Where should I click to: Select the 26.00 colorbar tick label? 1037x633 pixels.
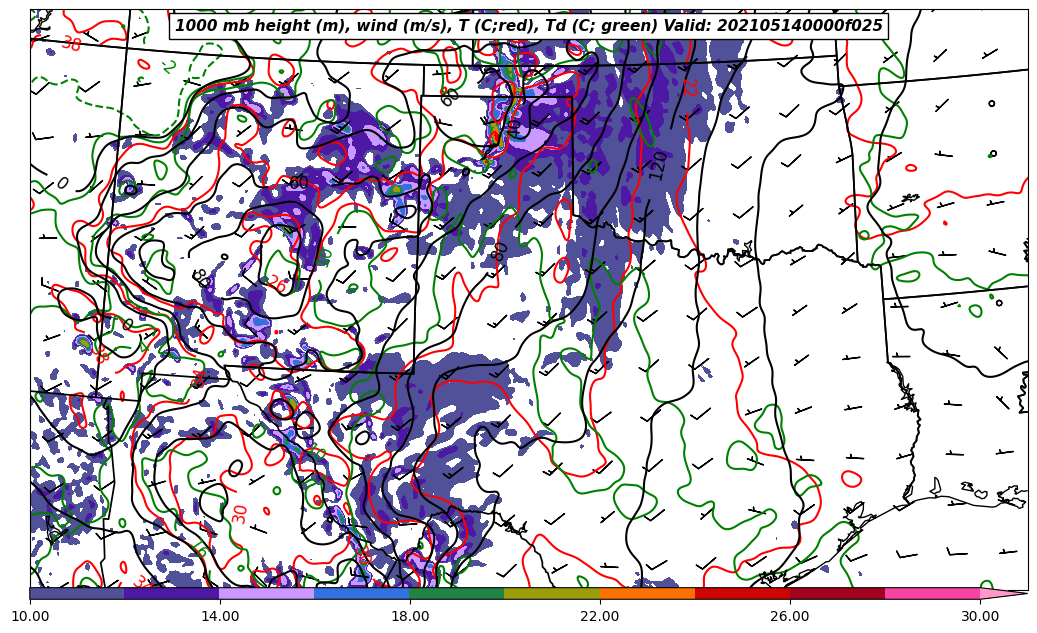[x=790, y=616]
